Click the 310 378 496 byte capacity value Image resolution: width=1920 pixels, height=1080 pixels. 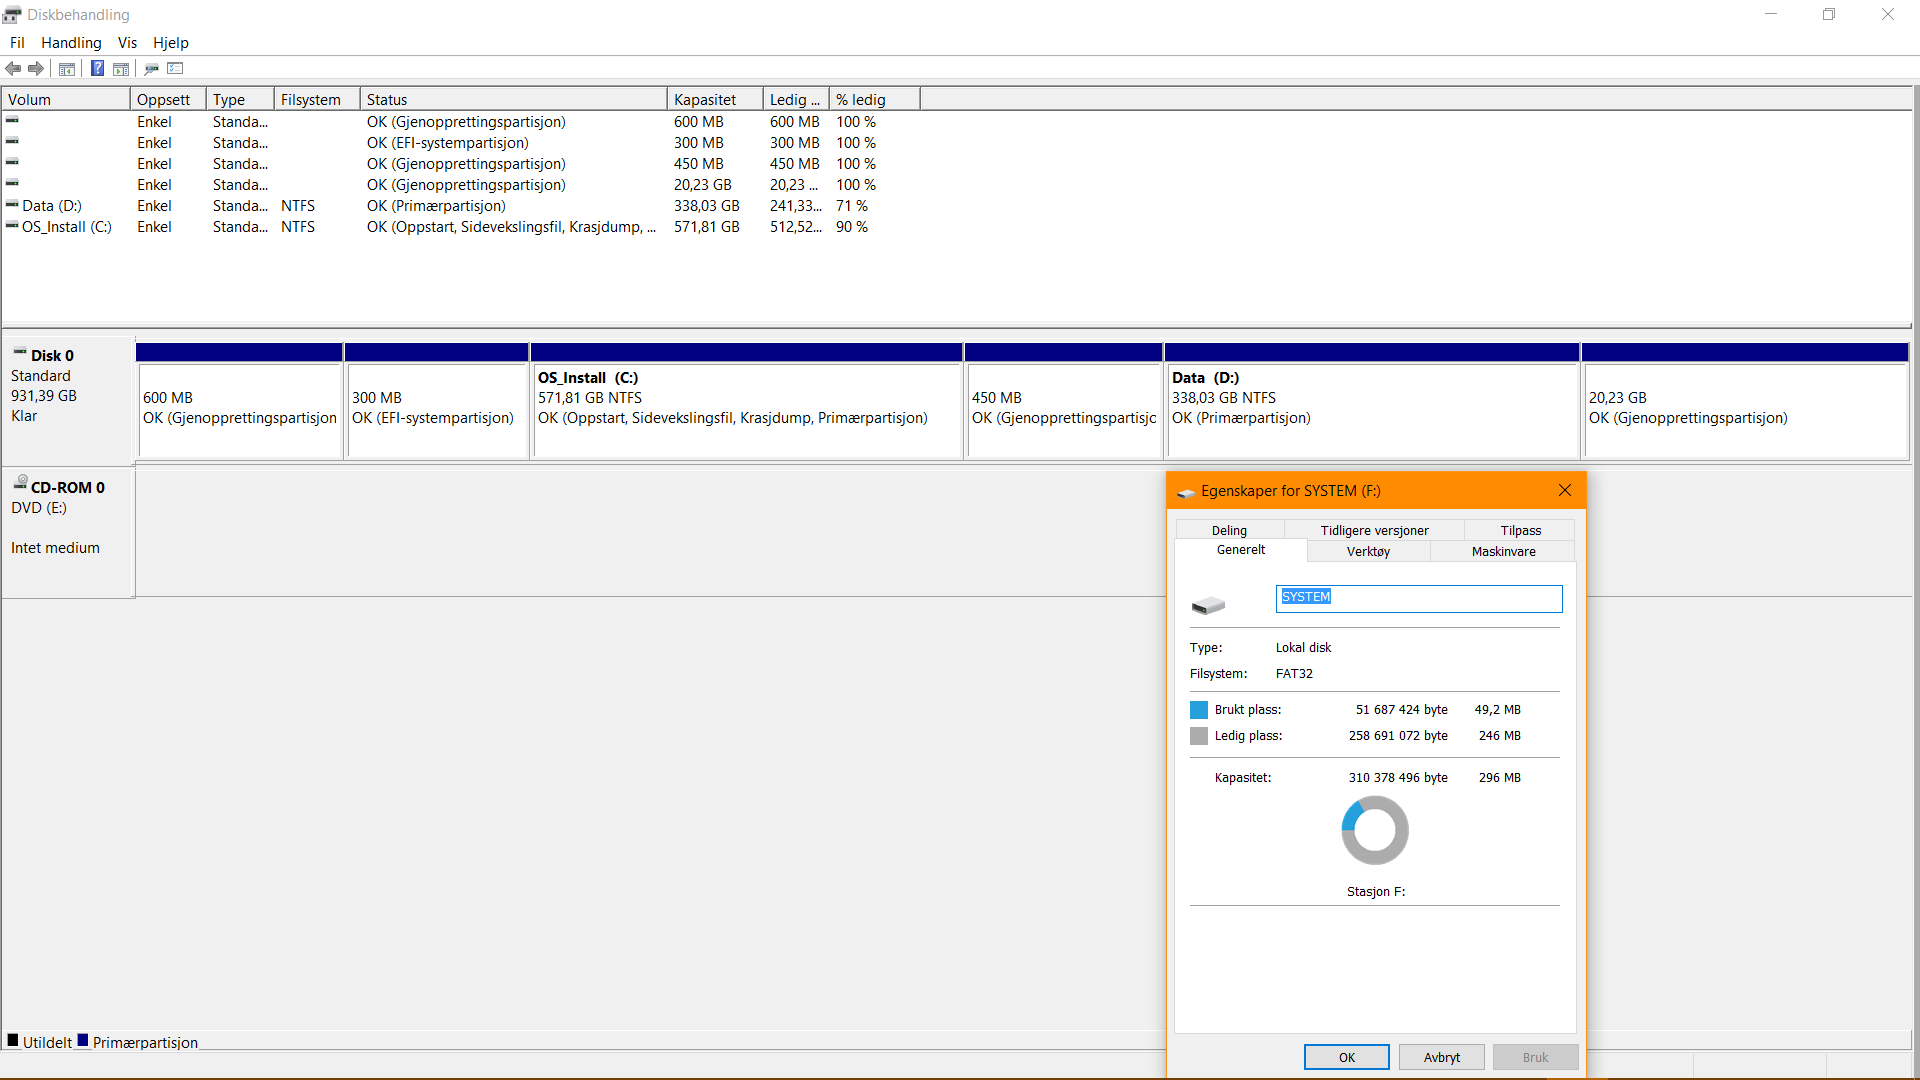pyautogui.click(x=1397, y=778)
